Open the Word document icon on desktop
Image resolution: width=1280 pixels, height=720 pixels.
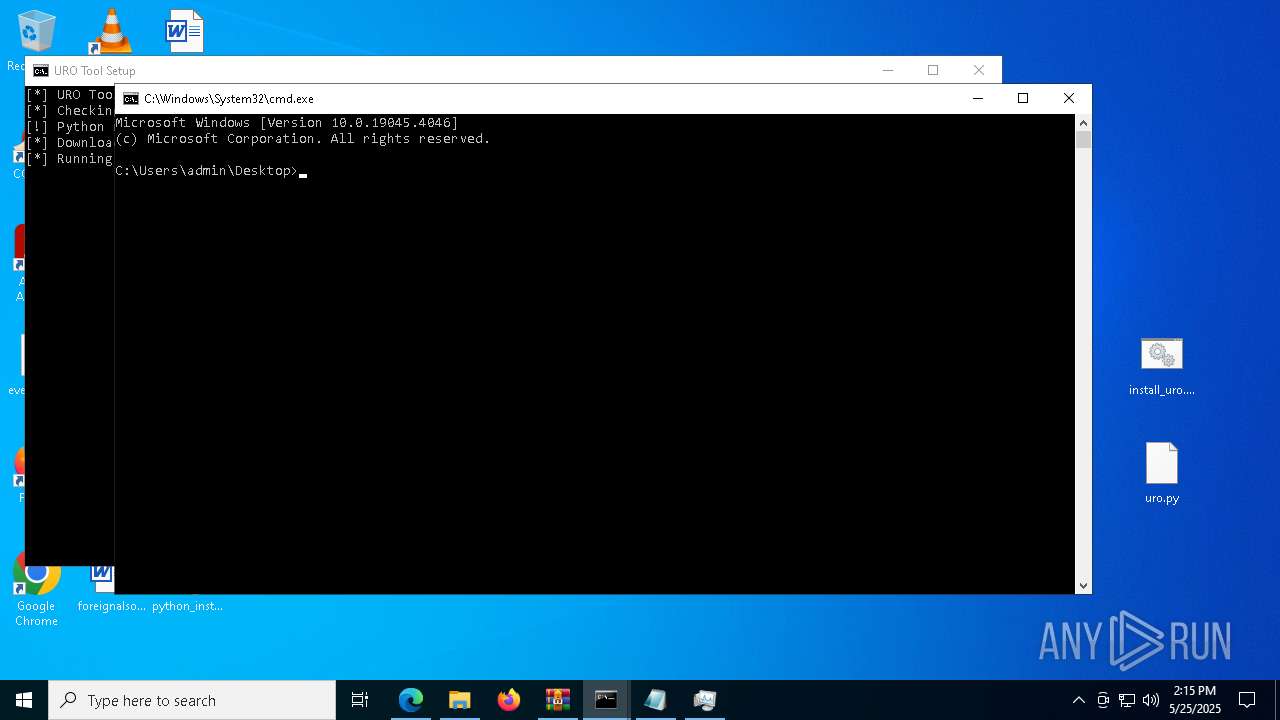(x=185, y=31)
